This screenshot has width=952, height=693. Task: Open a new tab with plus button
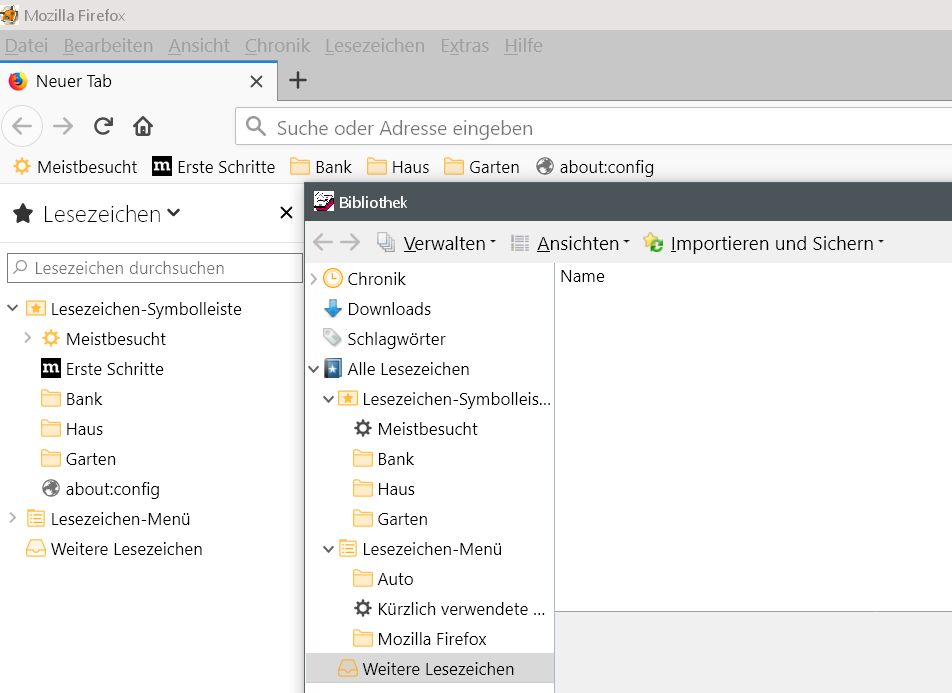pyautogui.click(x=298, y=80)
